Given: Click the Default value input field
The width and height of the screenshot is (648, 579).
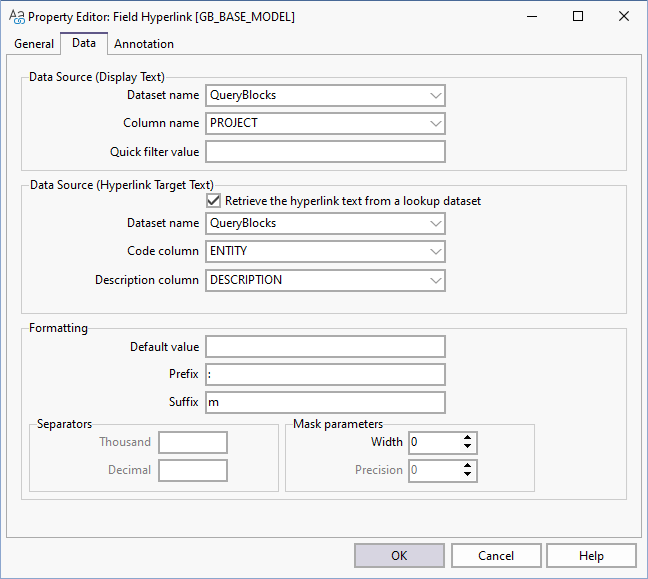Looking at the screenshot, I should [x=325, y=346].
